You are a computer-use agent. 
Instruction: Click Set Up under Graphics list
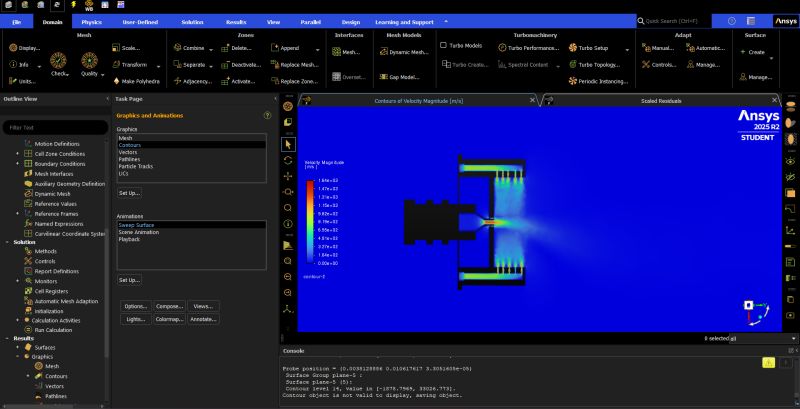(x=130, y=193)
